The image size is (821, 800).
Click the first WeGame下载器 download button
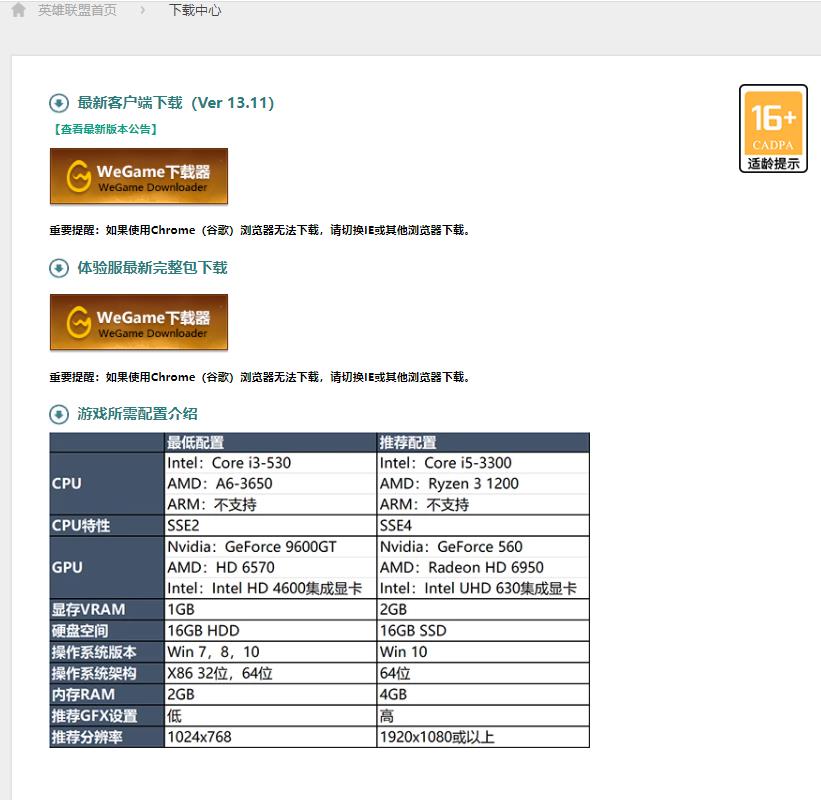coord(139,175)
